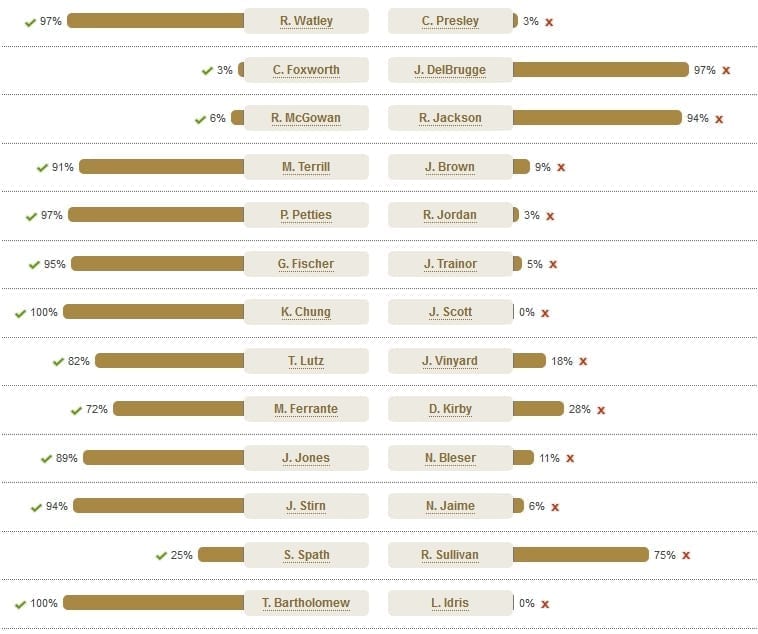Open the N. Bleser fighter link
Image resolution: width=758 pixels, height=634 pixels.
(x=450, y=457)
